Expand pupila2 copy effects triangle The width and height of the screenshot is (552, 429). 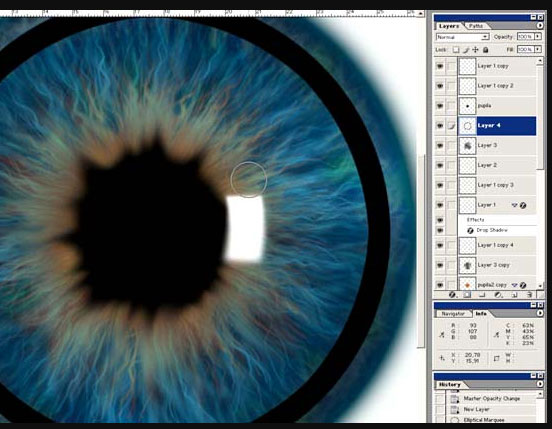tap(514, 285)
